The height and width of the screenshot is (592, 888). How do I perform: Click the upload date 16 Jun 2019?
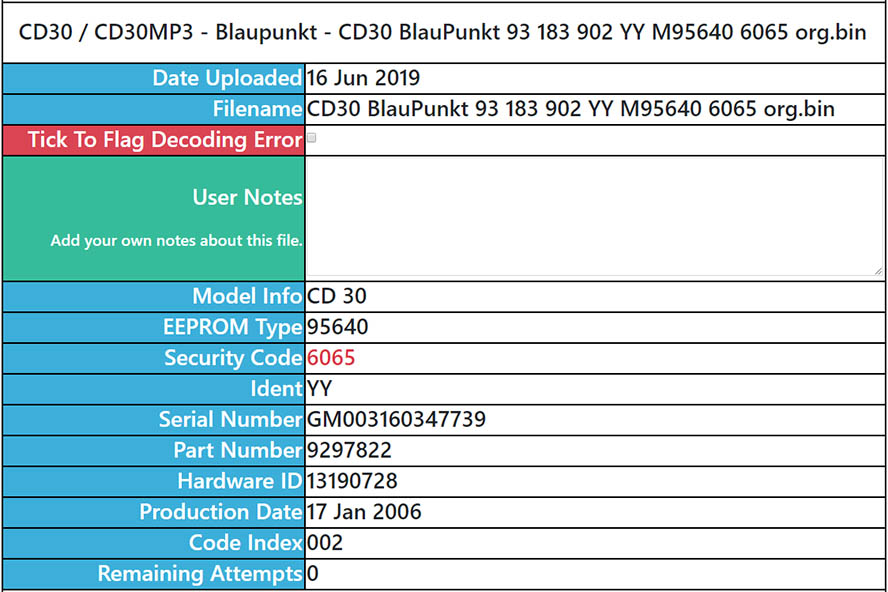(x=364, y=78)
